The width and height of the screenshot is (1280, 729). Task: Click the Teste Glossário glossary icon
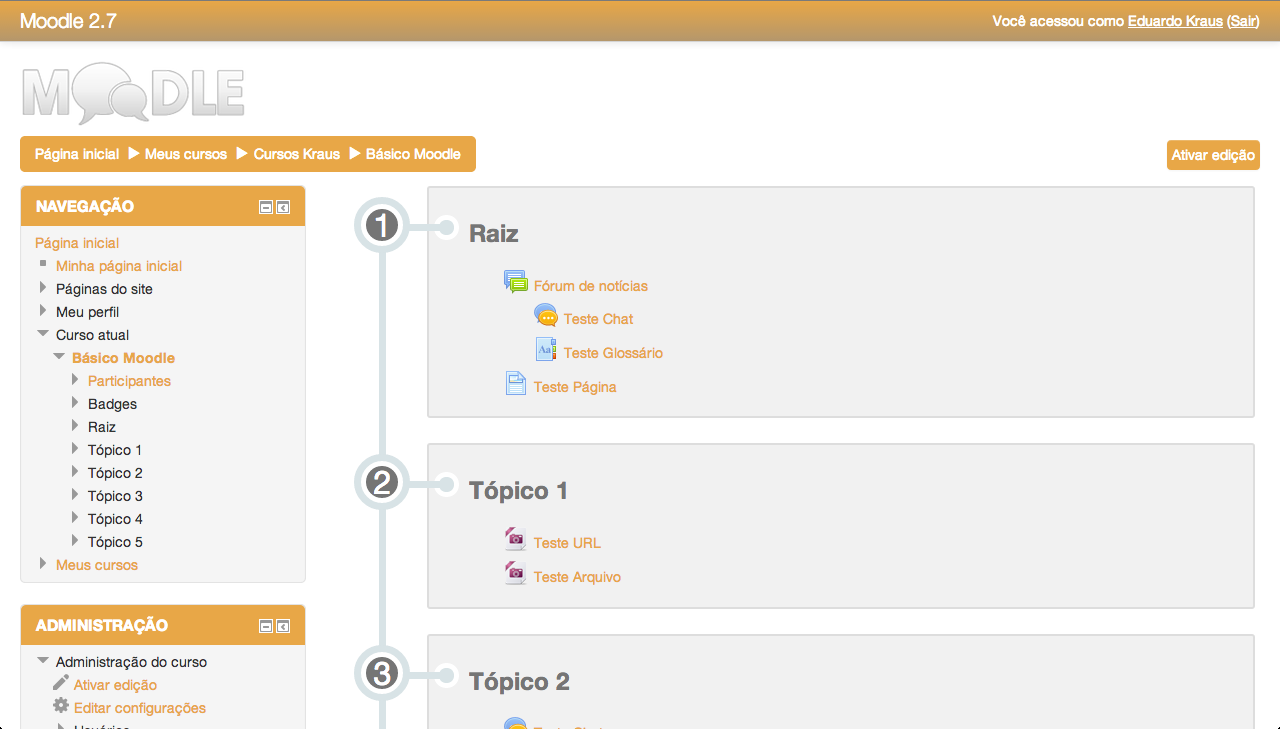coord(546,350)
